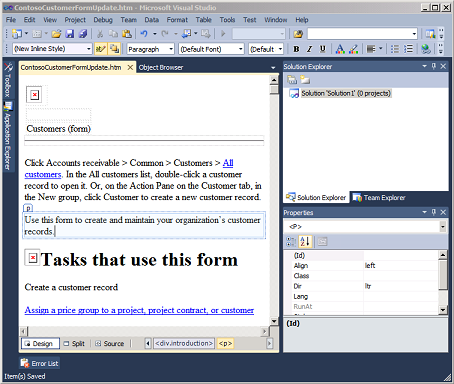
Task: Click the Find in Files icon
Action: [x=298, y=34]
